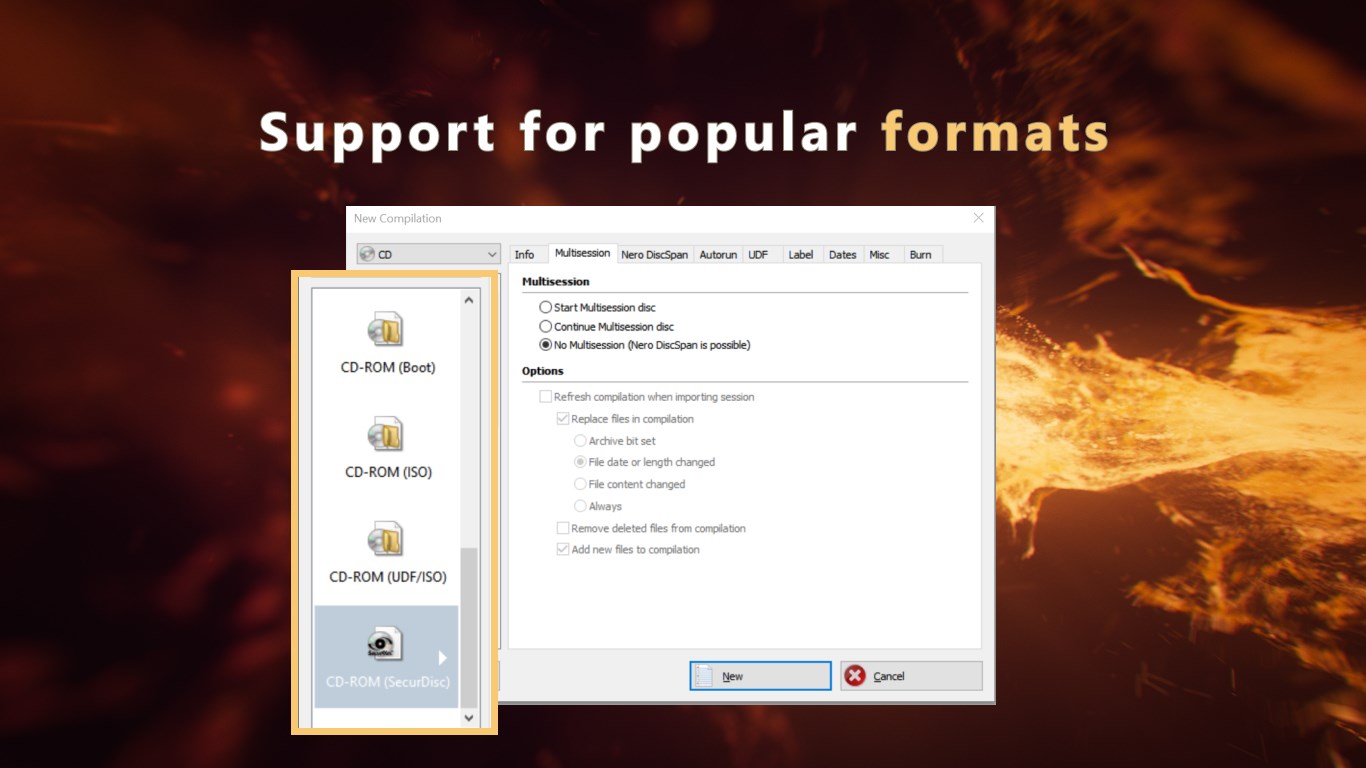The width and height of the screenshot is (1366, 768).
Task: Click the red cancel icon on the Cancel button
Action: [856, 676]
